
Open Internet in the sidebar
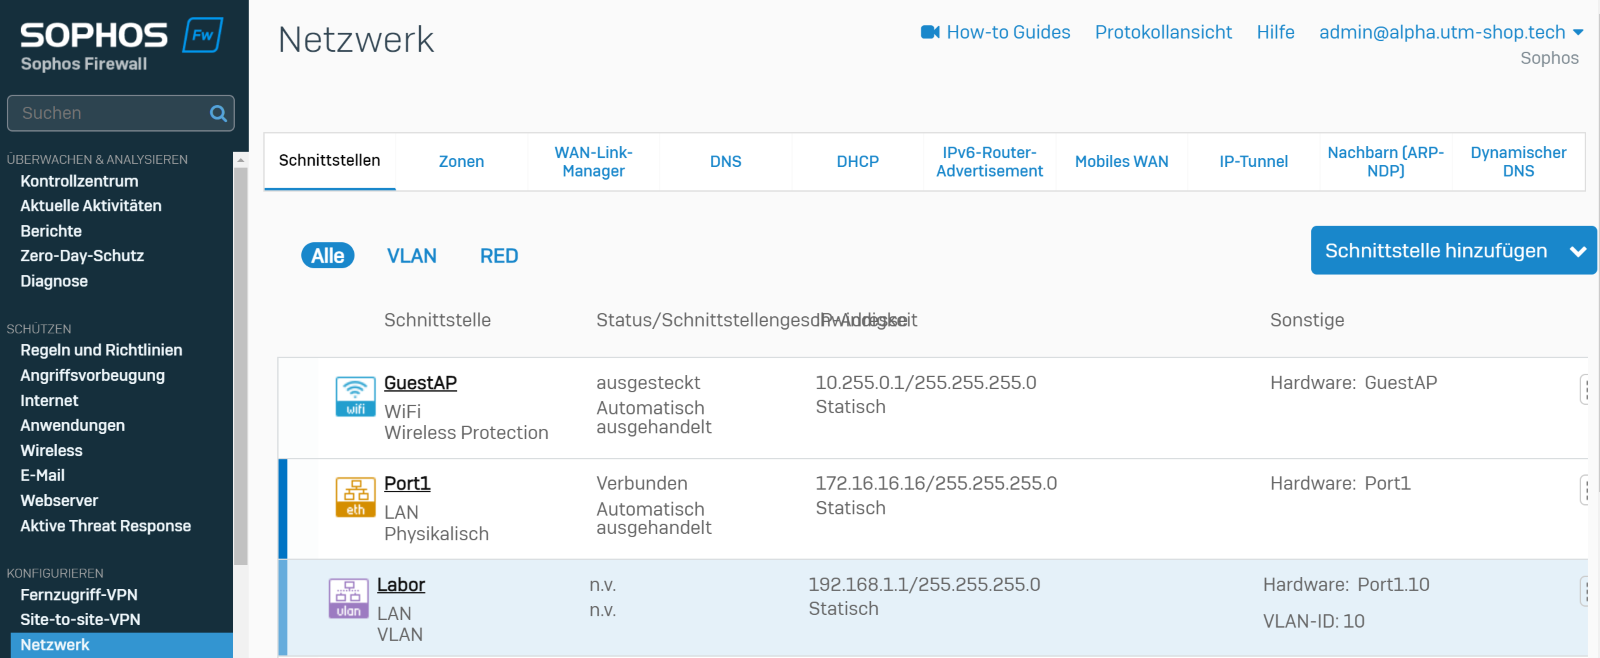coord(49,400)
